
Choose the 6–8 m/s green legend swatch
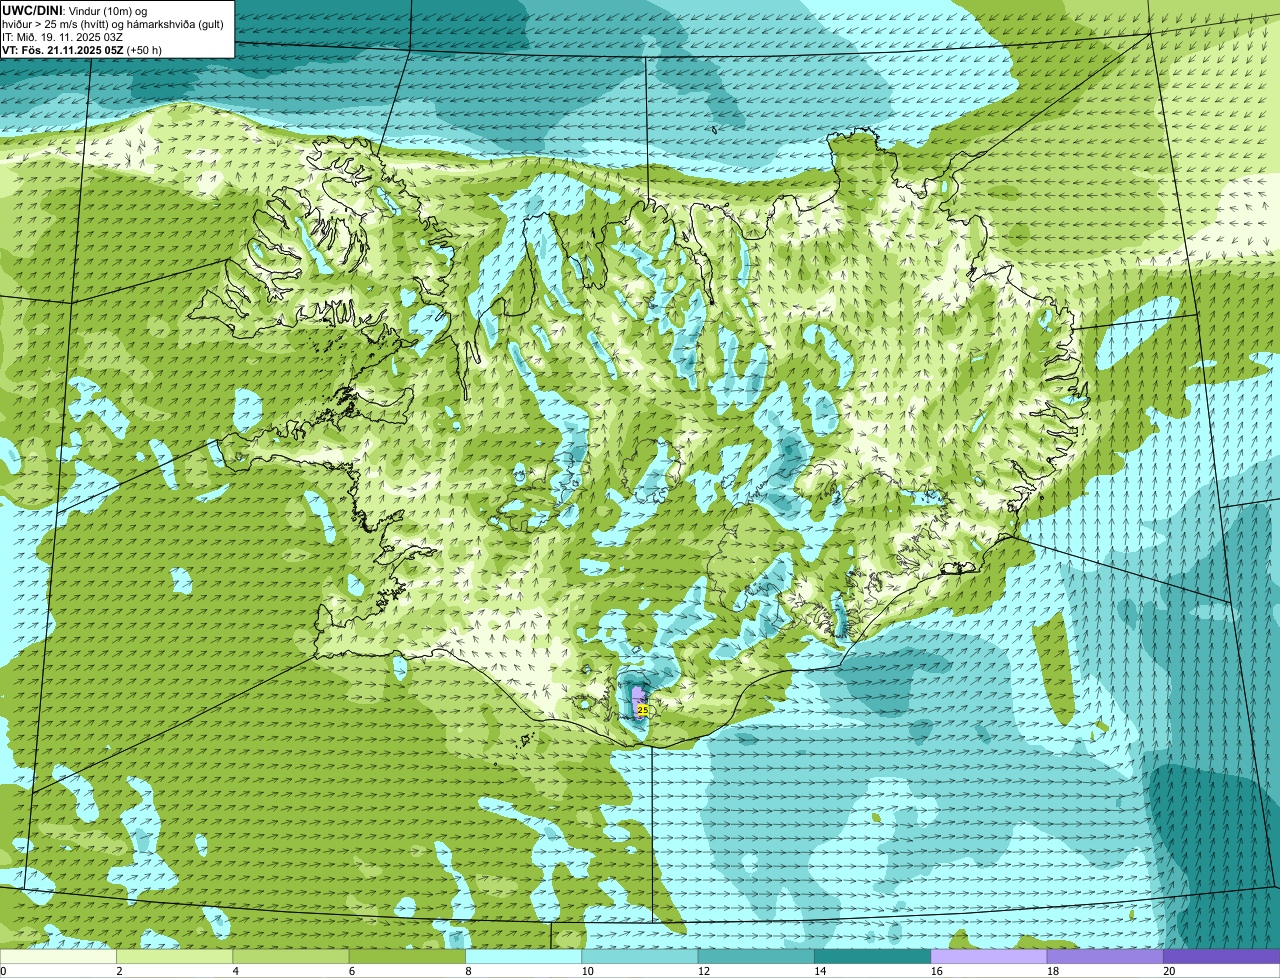pyautogui.click(x=407, y=957)
